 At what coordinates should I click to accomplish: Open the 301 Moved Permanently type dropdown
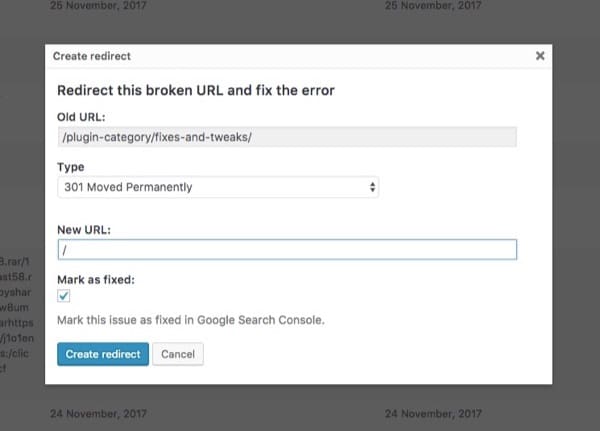pos(216,187)
